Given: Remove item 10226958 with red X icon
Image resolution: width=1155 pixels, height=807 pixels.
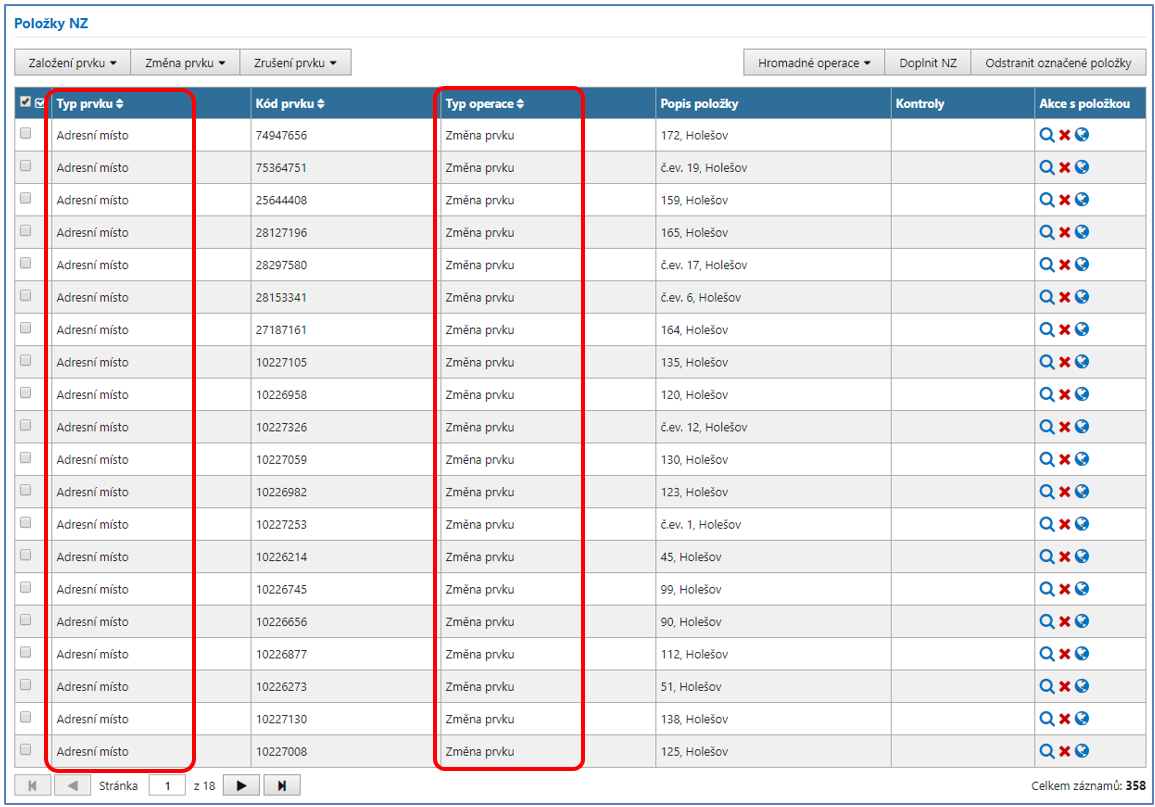Looking at the screenshot, I should pyautogui.click(x=1065, y=395).
